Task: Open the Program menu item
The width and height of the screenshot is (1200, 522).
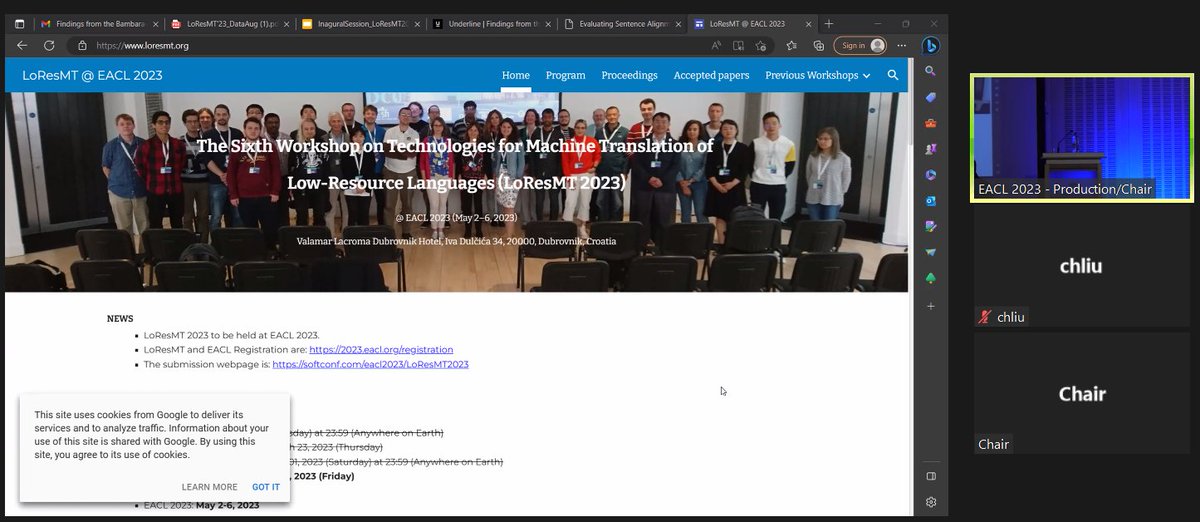Action: pyautogui.click(x=565, y=75)
